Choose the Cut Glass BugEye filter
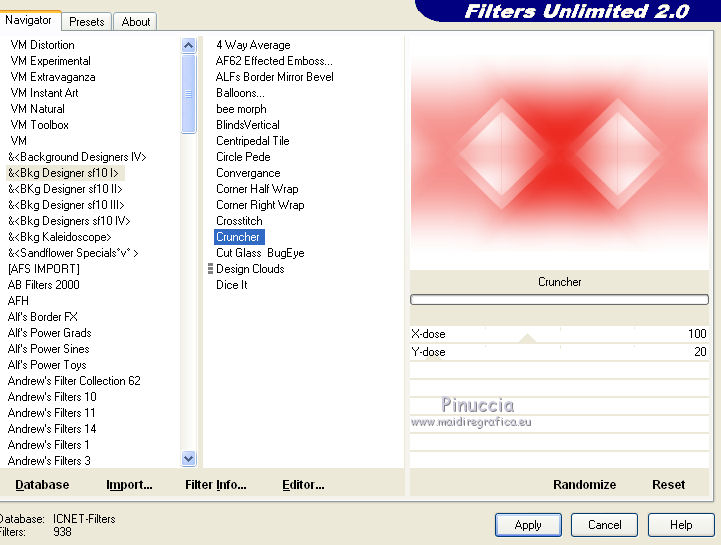This screenshot has height=545, width=721. tap(260, 253)
